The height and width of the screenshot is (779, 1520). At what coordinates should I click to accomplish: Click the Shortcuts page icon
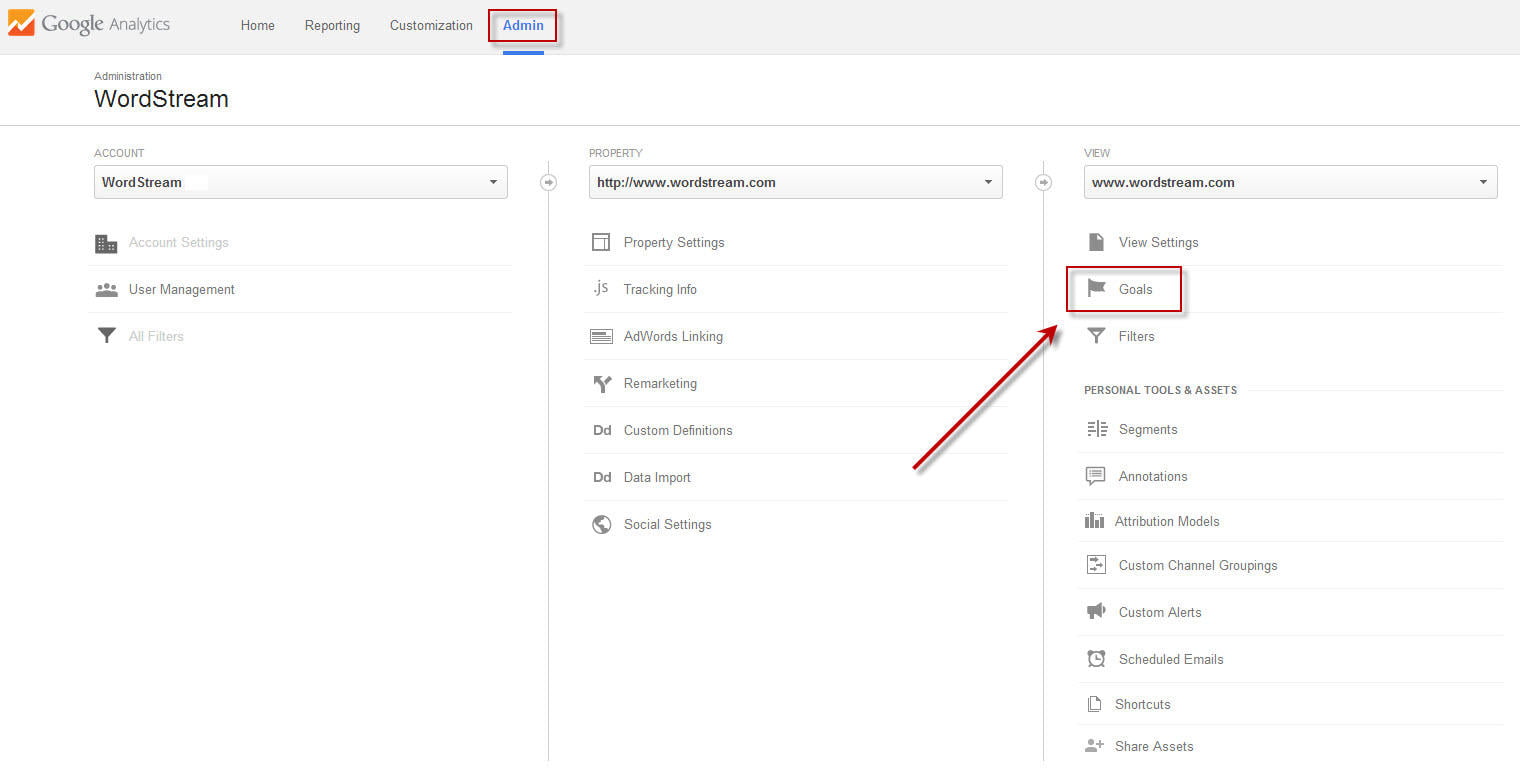tap(1094, 705)
